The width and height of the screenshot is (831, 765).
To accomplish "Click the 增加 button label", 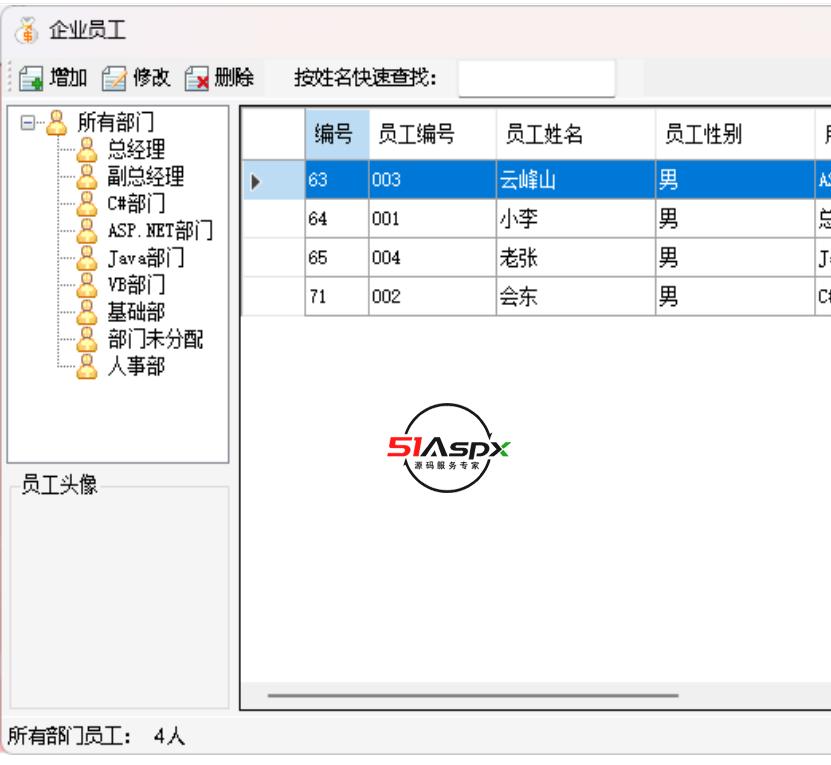I will click(x=68, y=78).
